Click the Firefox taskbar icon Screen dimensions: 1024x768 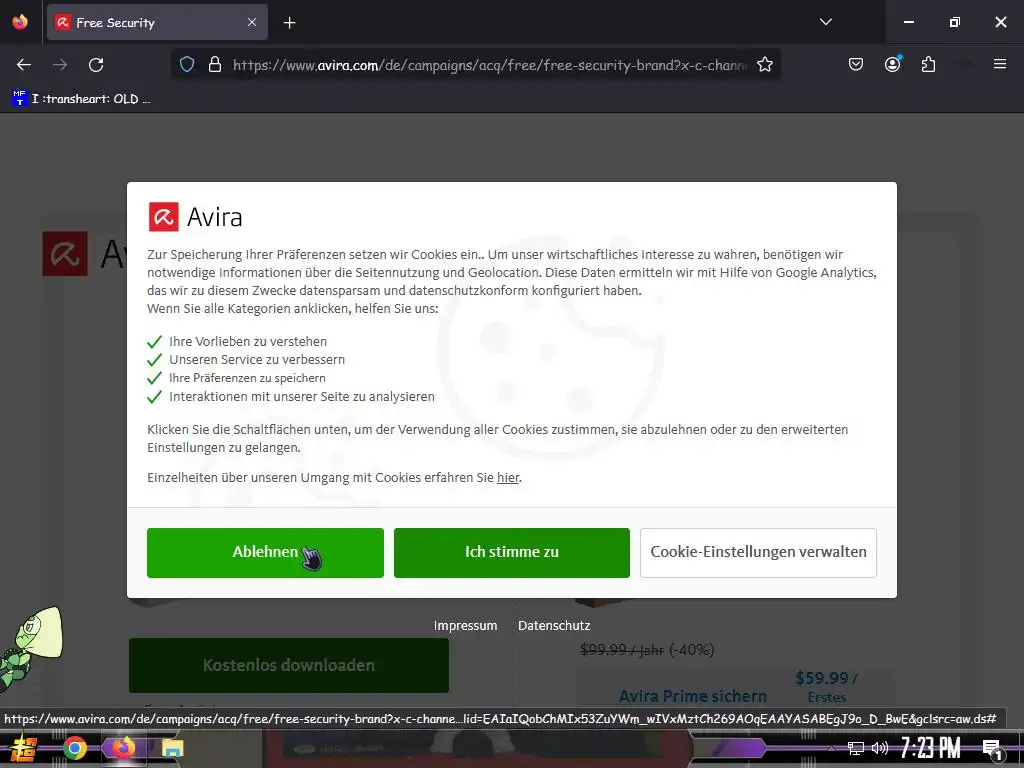(x=123, y=748)
